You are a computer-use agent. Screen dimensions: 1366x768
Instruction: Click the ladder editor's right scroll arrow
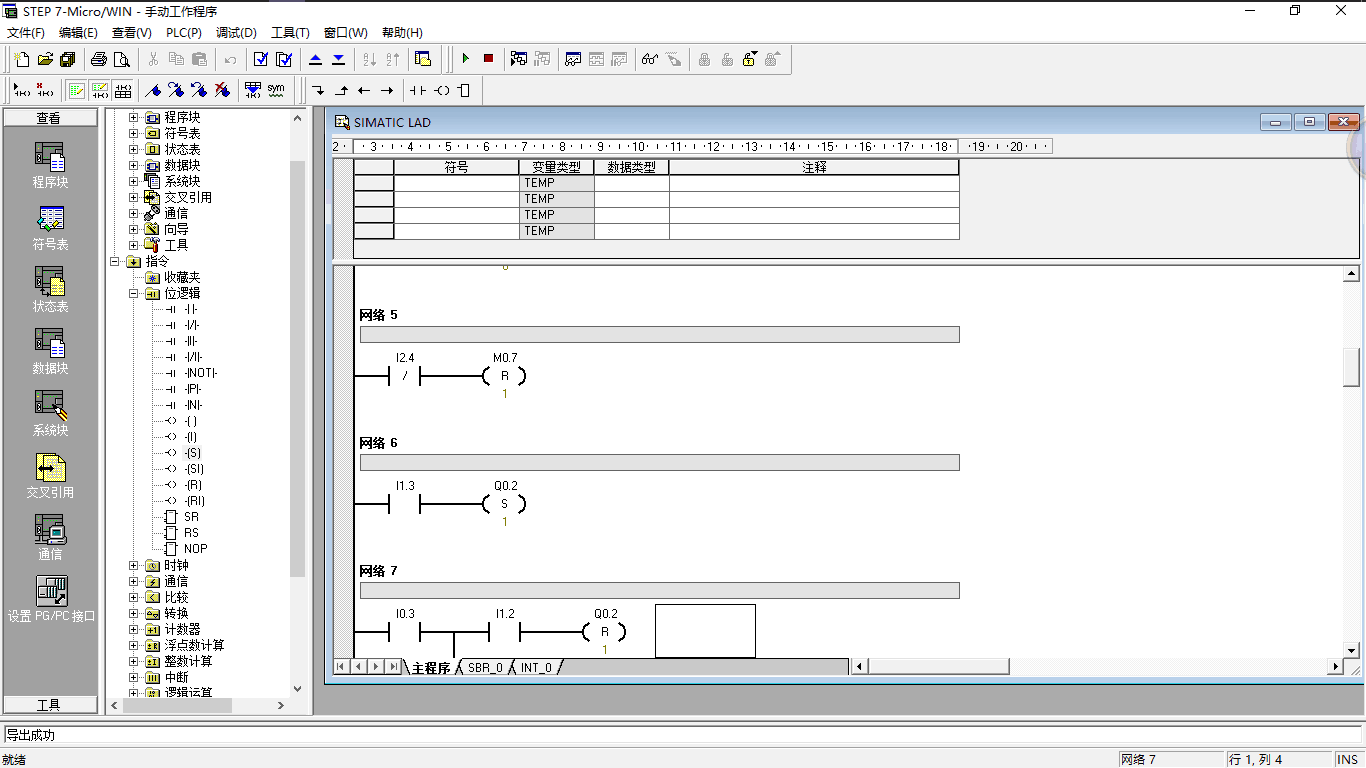[1335, 667]
